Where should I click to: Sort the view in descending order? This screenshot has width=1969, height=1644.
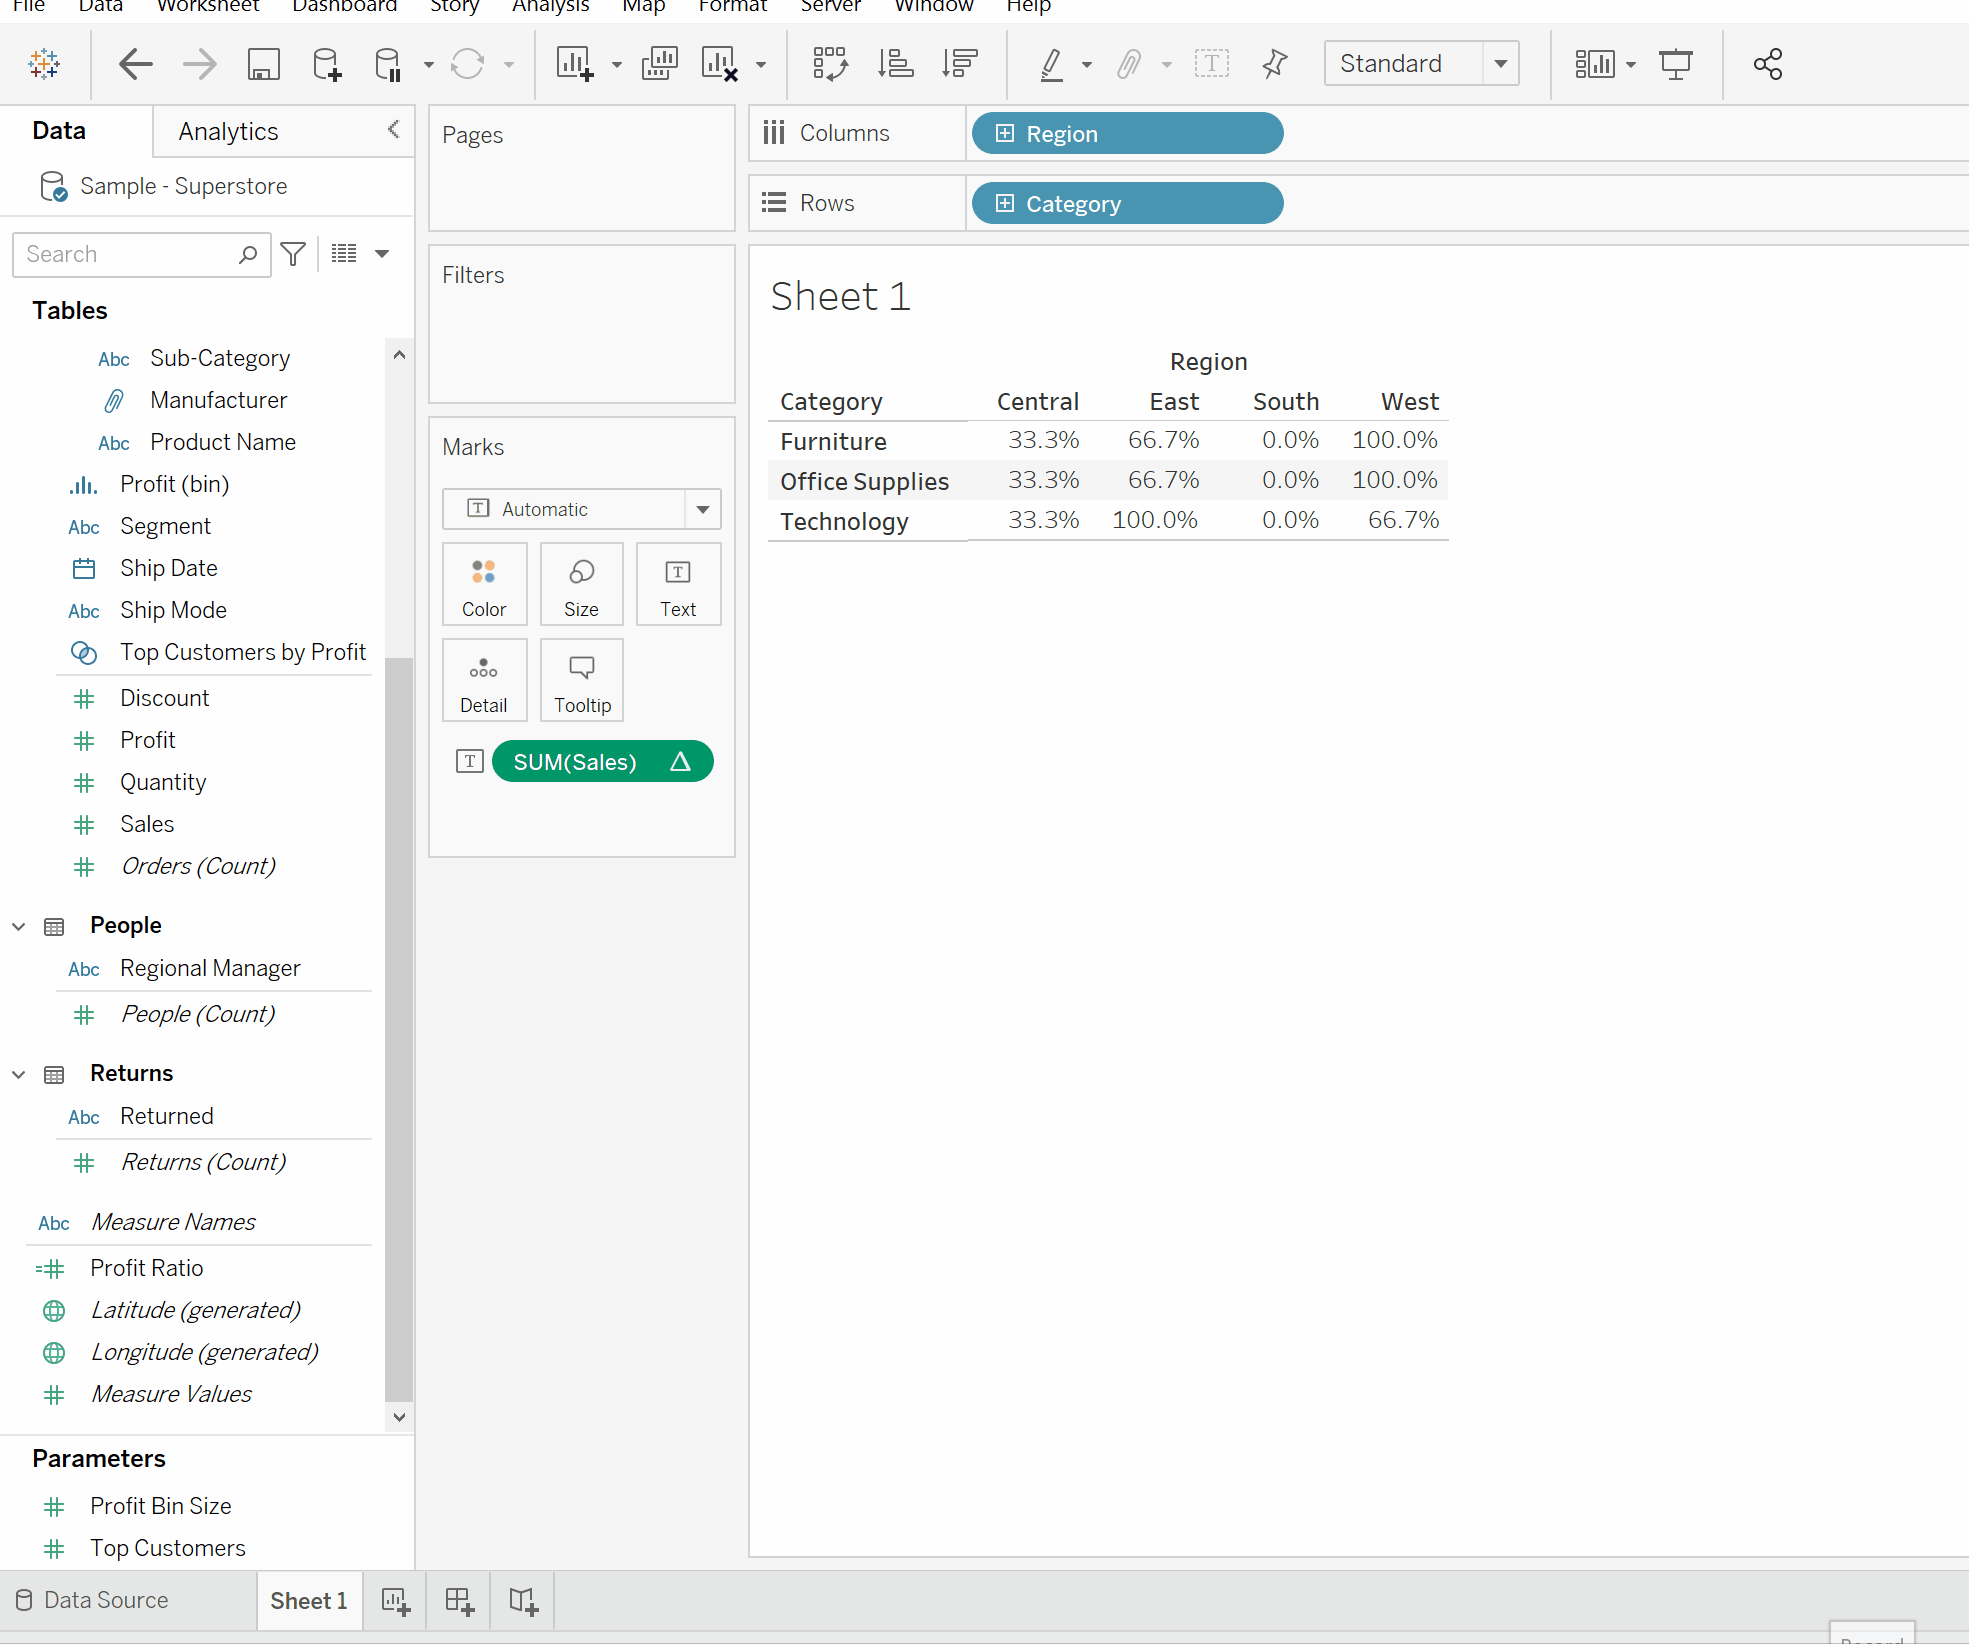click(x=958, y=63)
